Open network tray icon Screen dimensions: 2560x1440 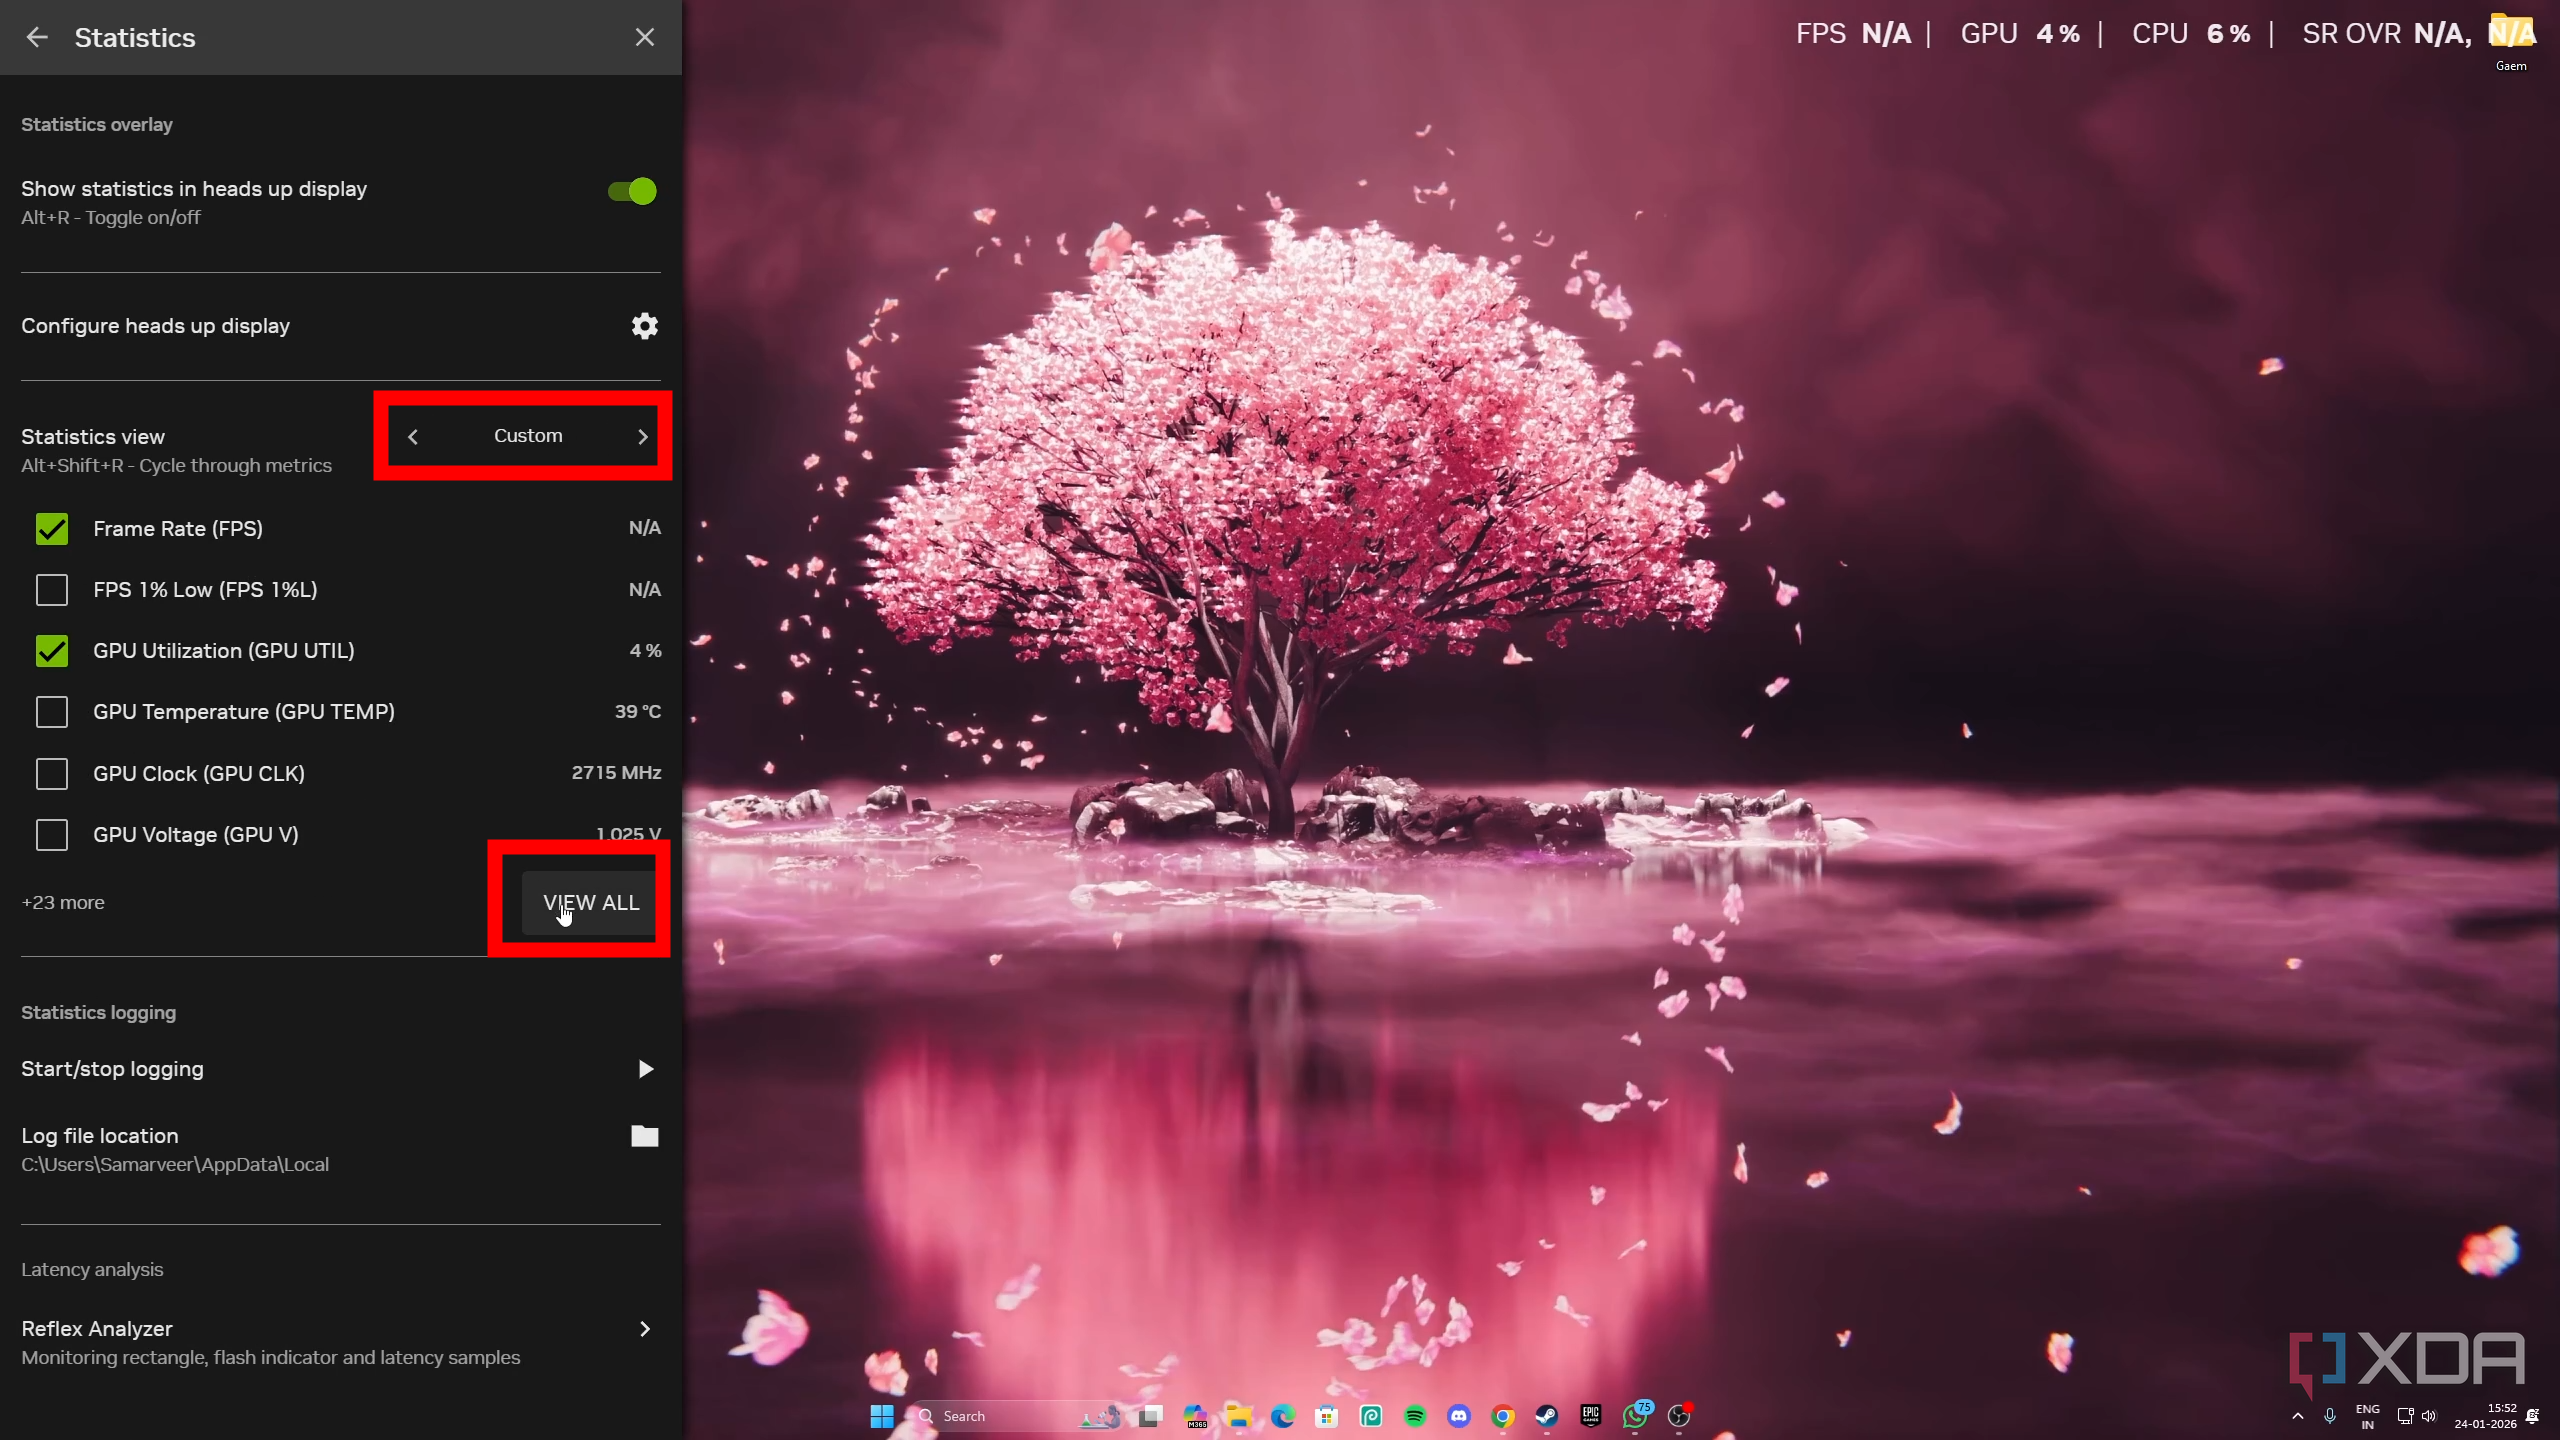(2405, 1416)
